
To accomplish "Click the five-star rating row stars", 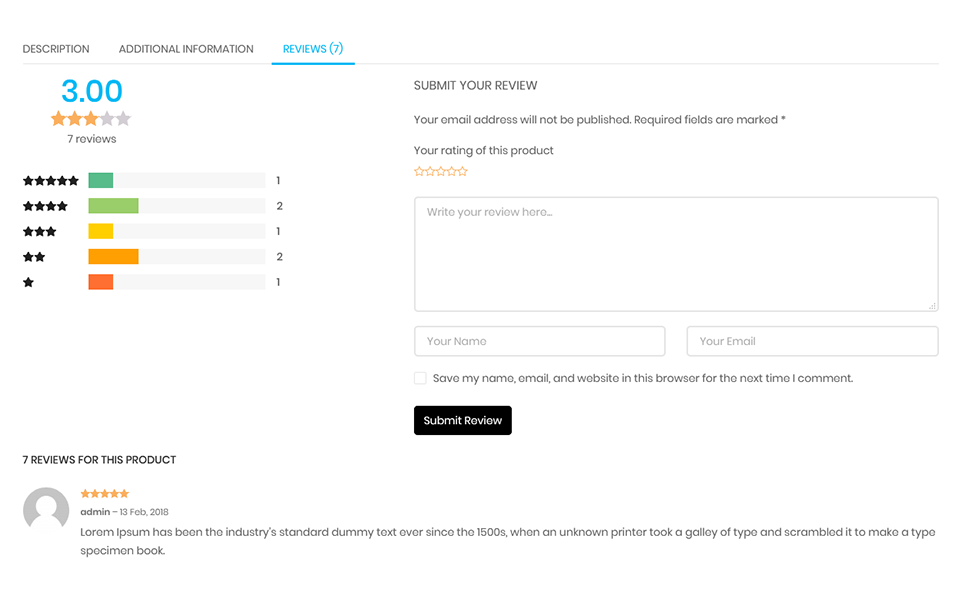I will [x=51, y=180].
